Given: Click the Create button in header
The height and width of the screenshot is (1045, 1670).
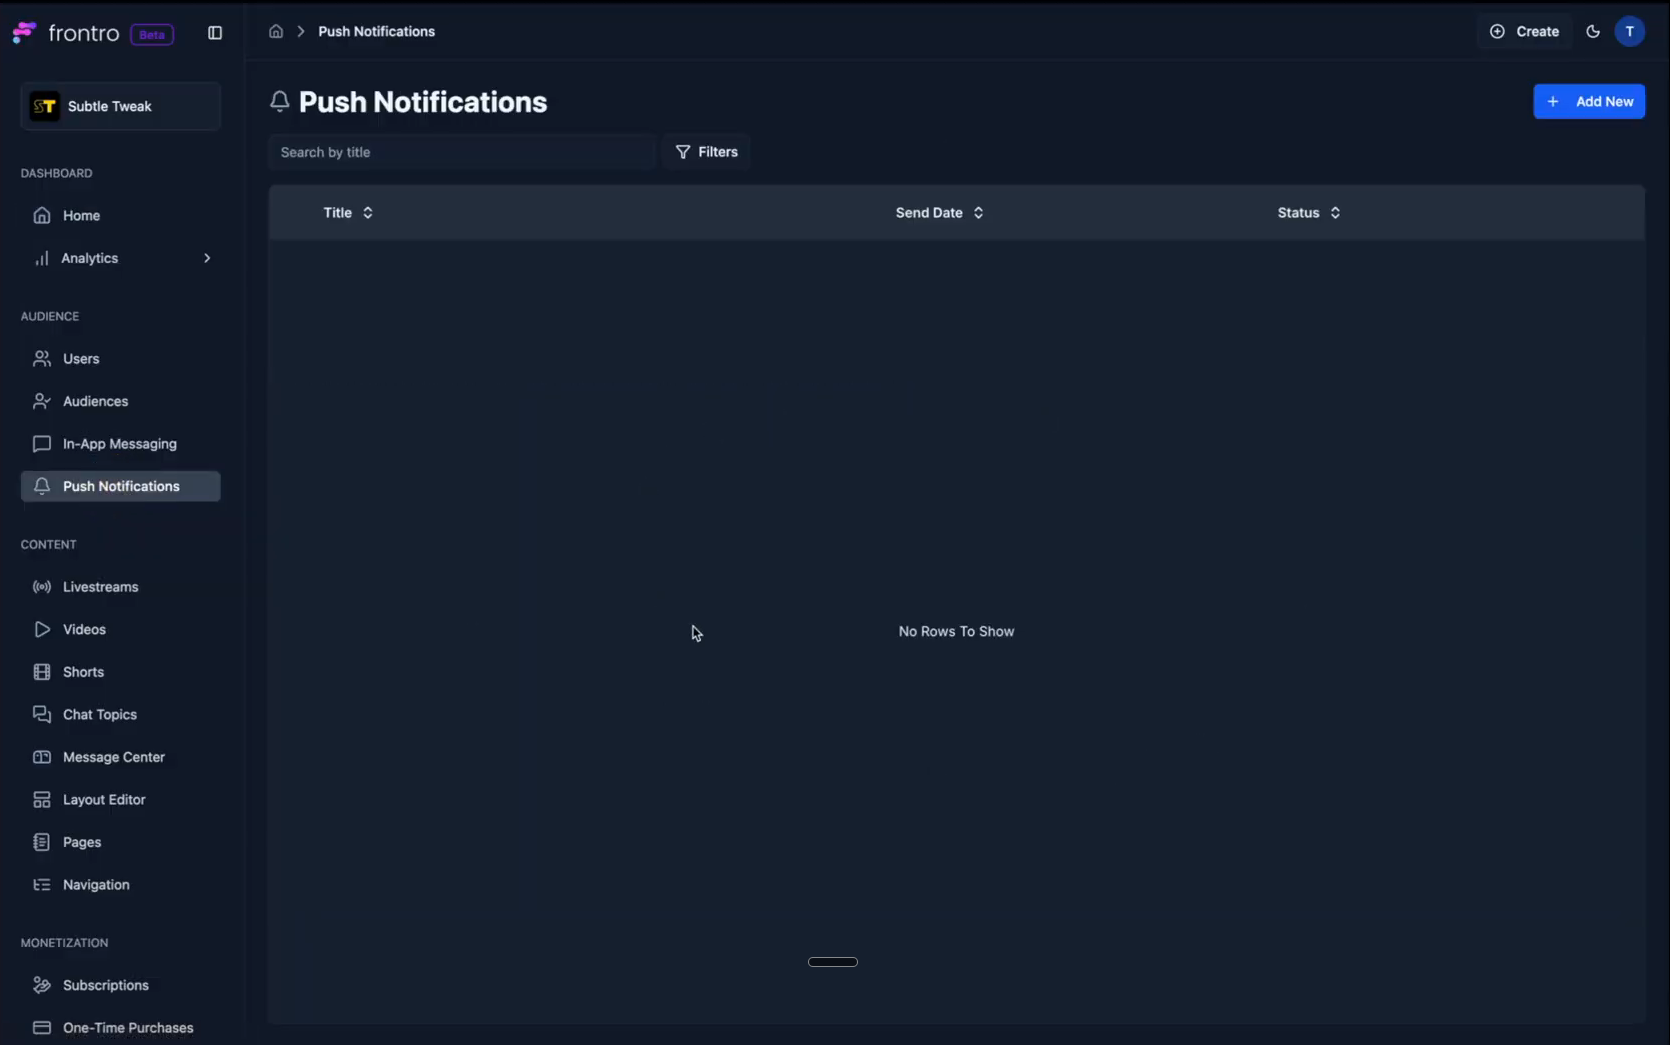Looking at the screenshot, I should [1524, 32].
